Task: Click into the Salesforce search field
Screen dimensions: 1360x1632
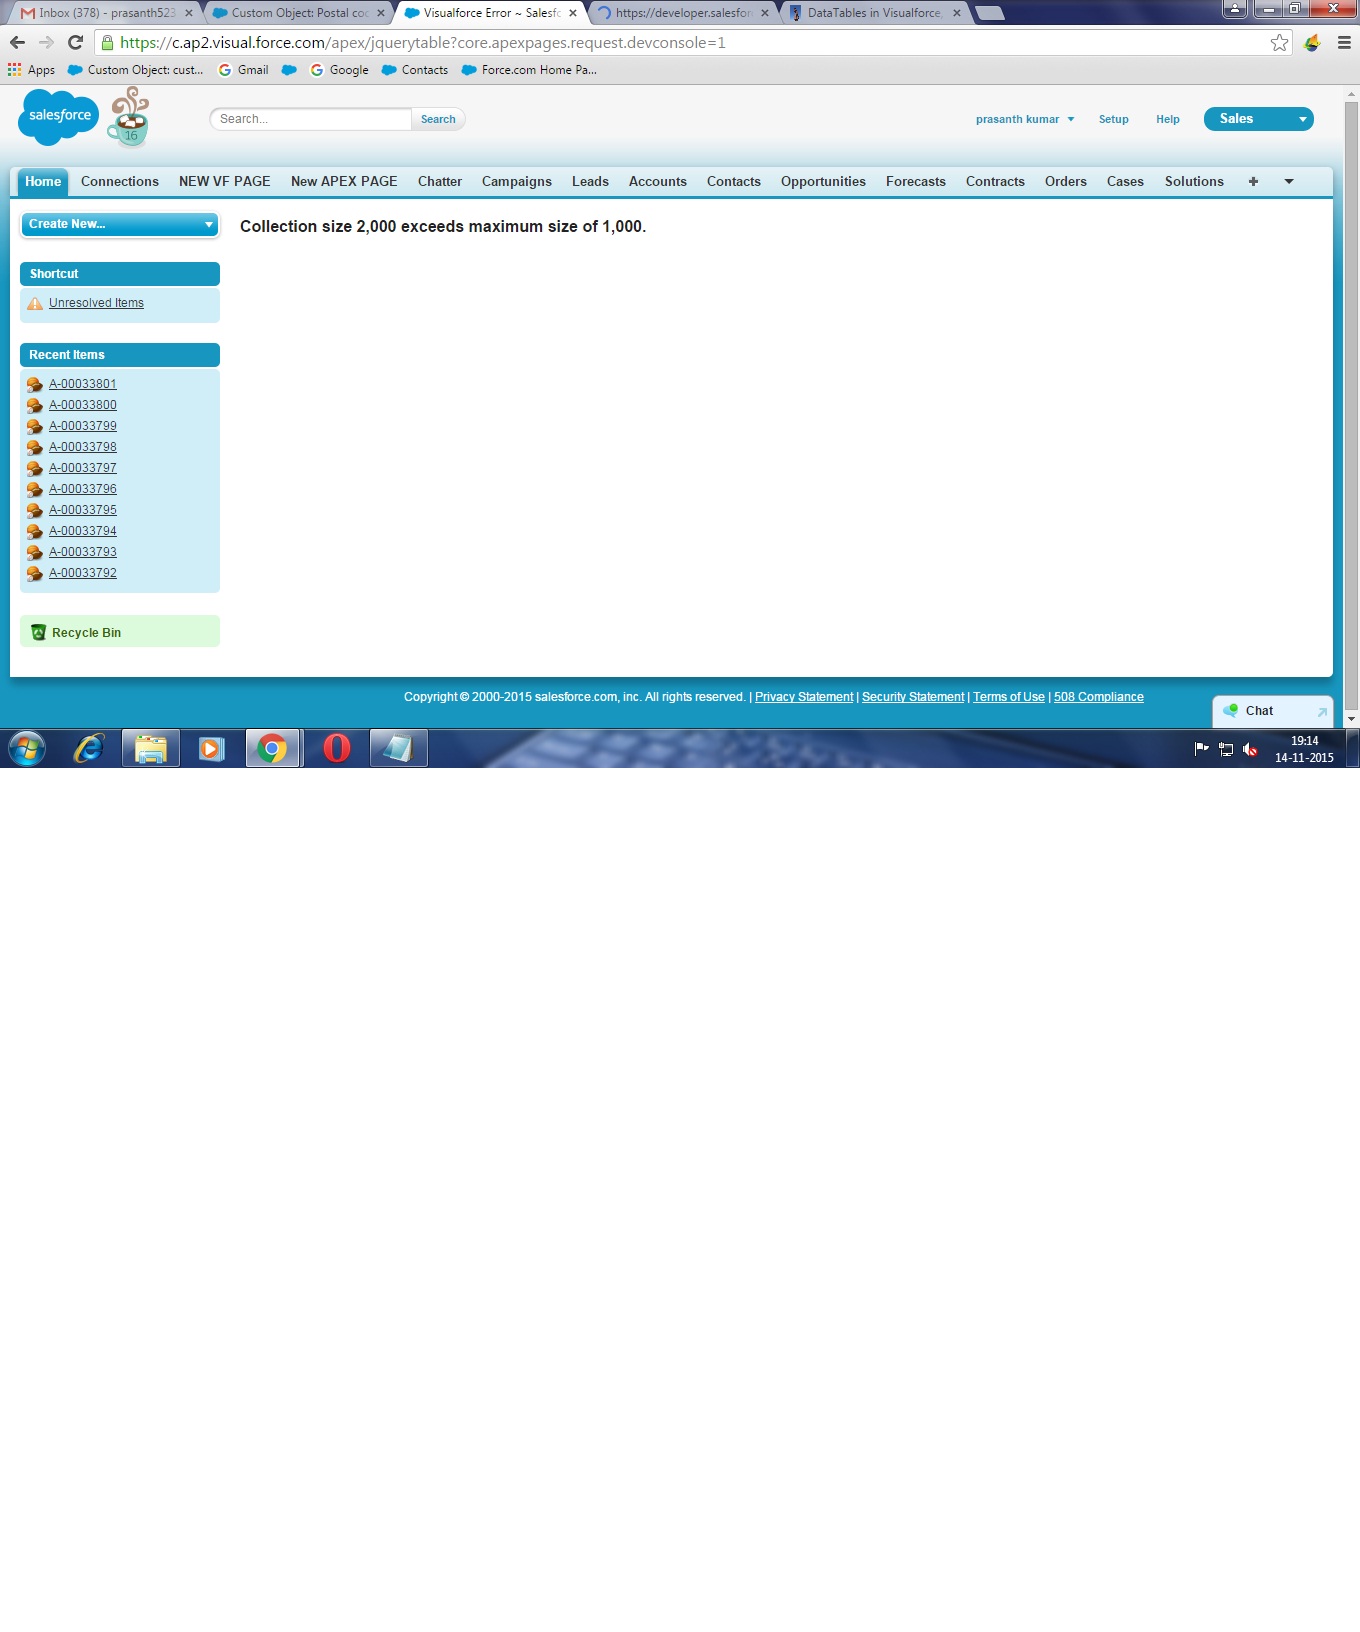Action: [310, 119]
